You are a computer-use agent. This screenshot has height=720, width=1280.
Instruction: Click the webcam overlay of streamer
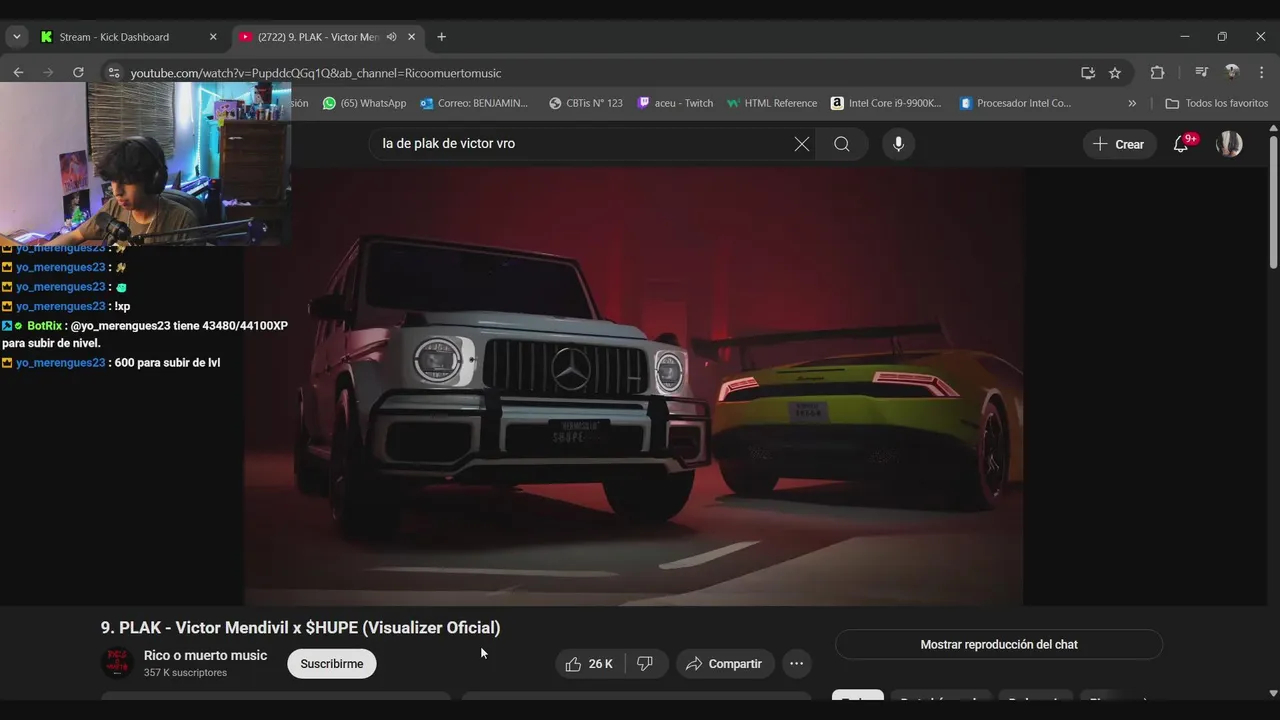click(x=146, y=163)
